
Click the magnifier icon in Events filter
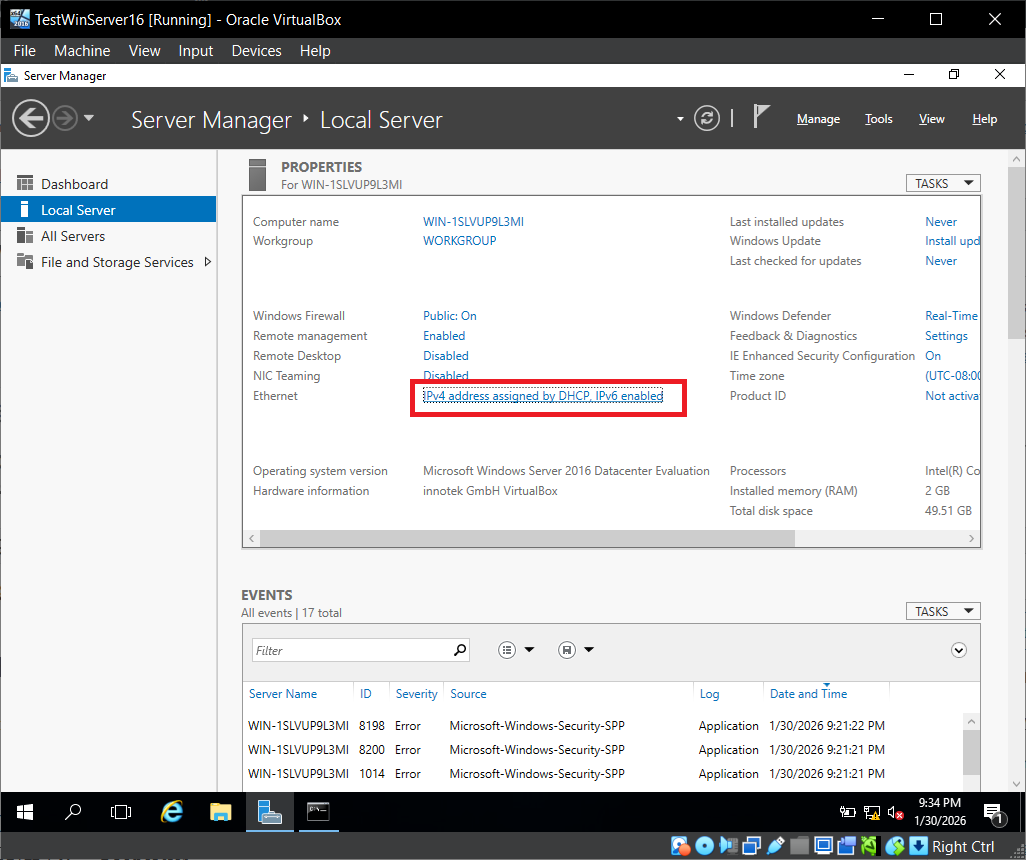point(459,650)
